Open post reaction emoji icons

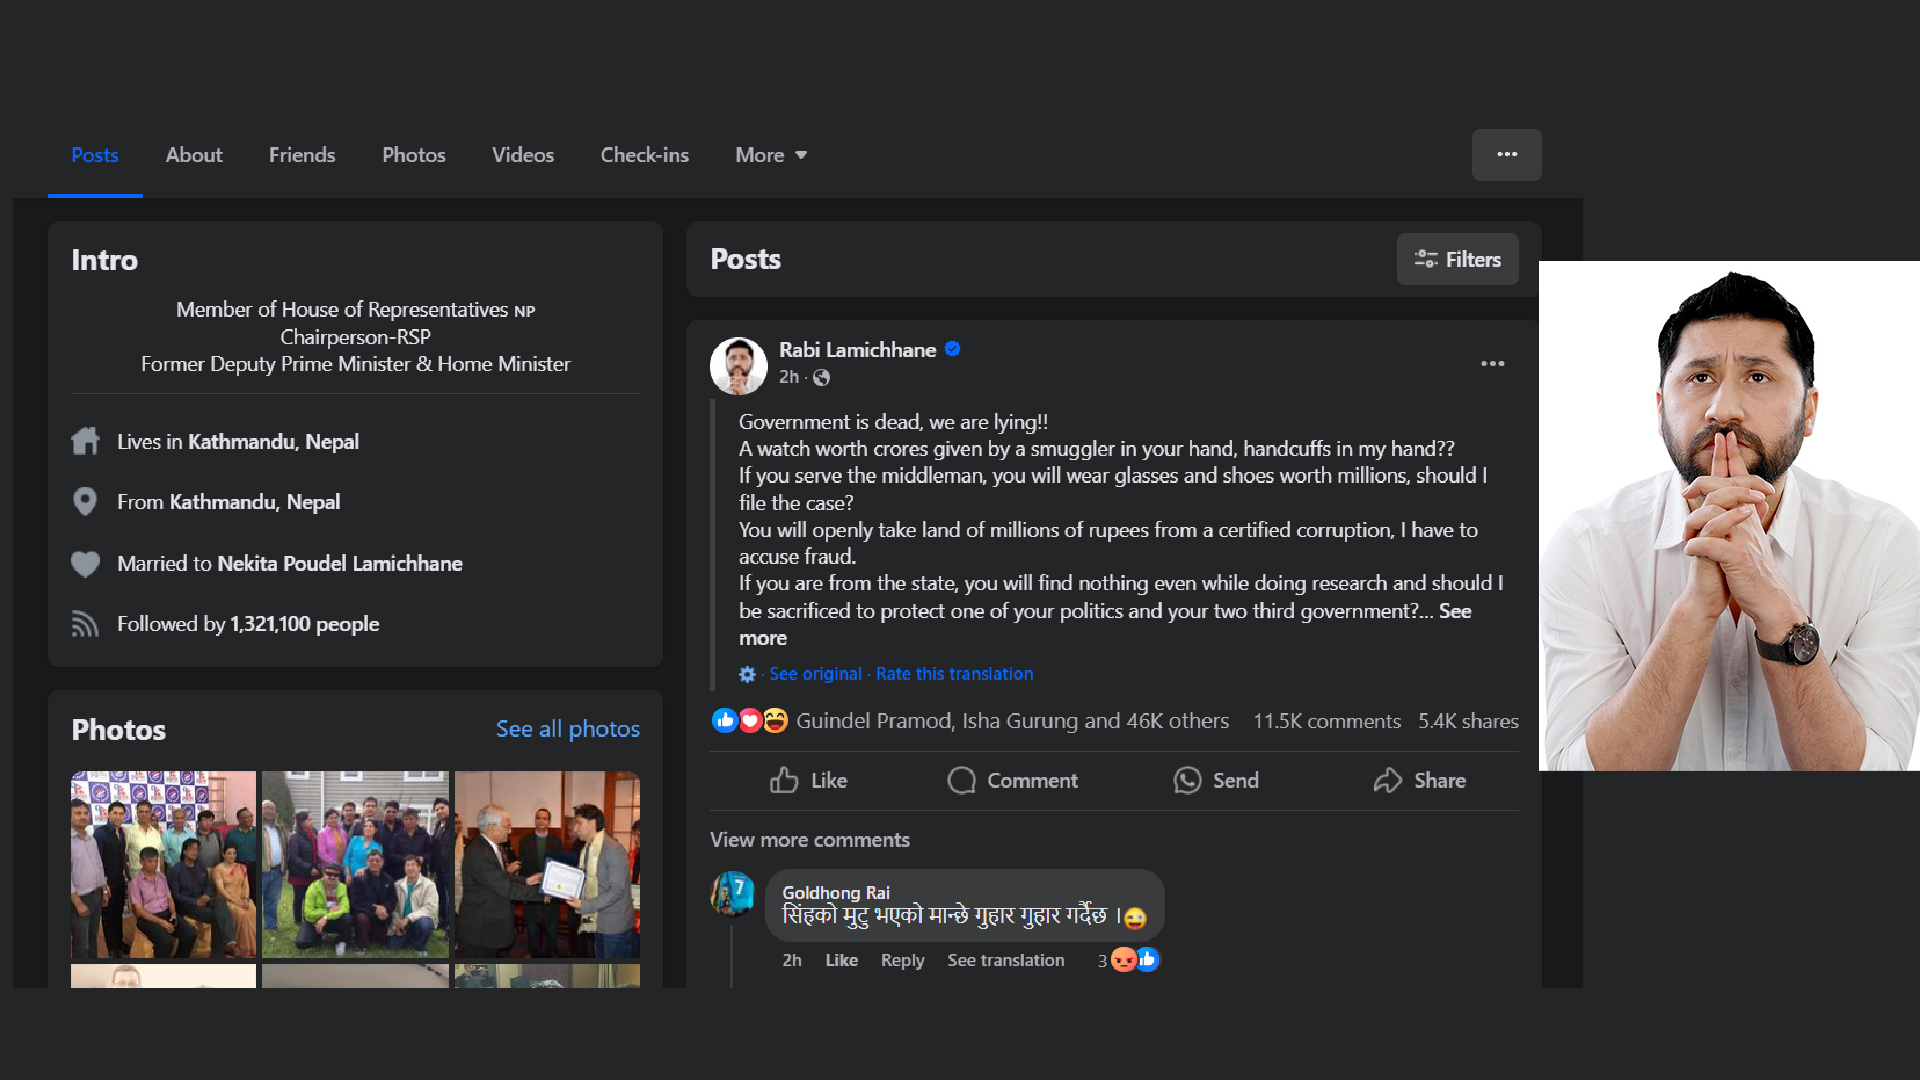click(750, 720)
